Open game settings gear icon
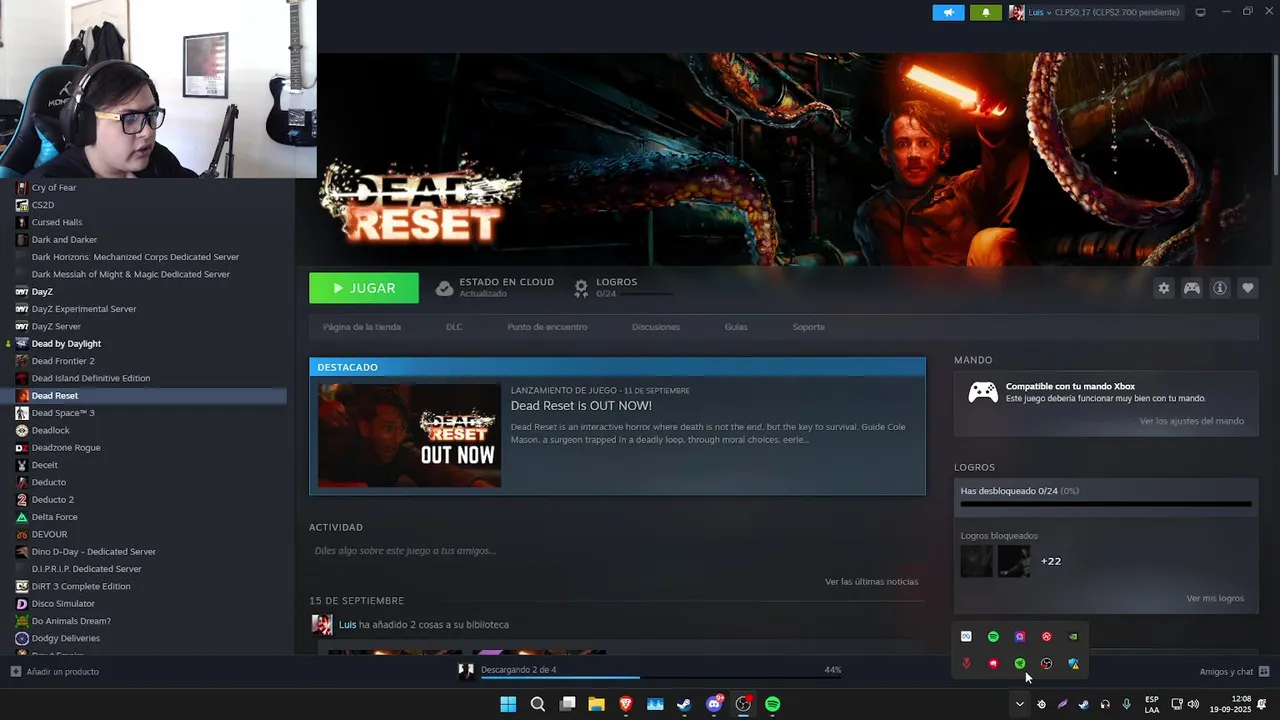The image size is (1280, 720). tap(1163, 288)
